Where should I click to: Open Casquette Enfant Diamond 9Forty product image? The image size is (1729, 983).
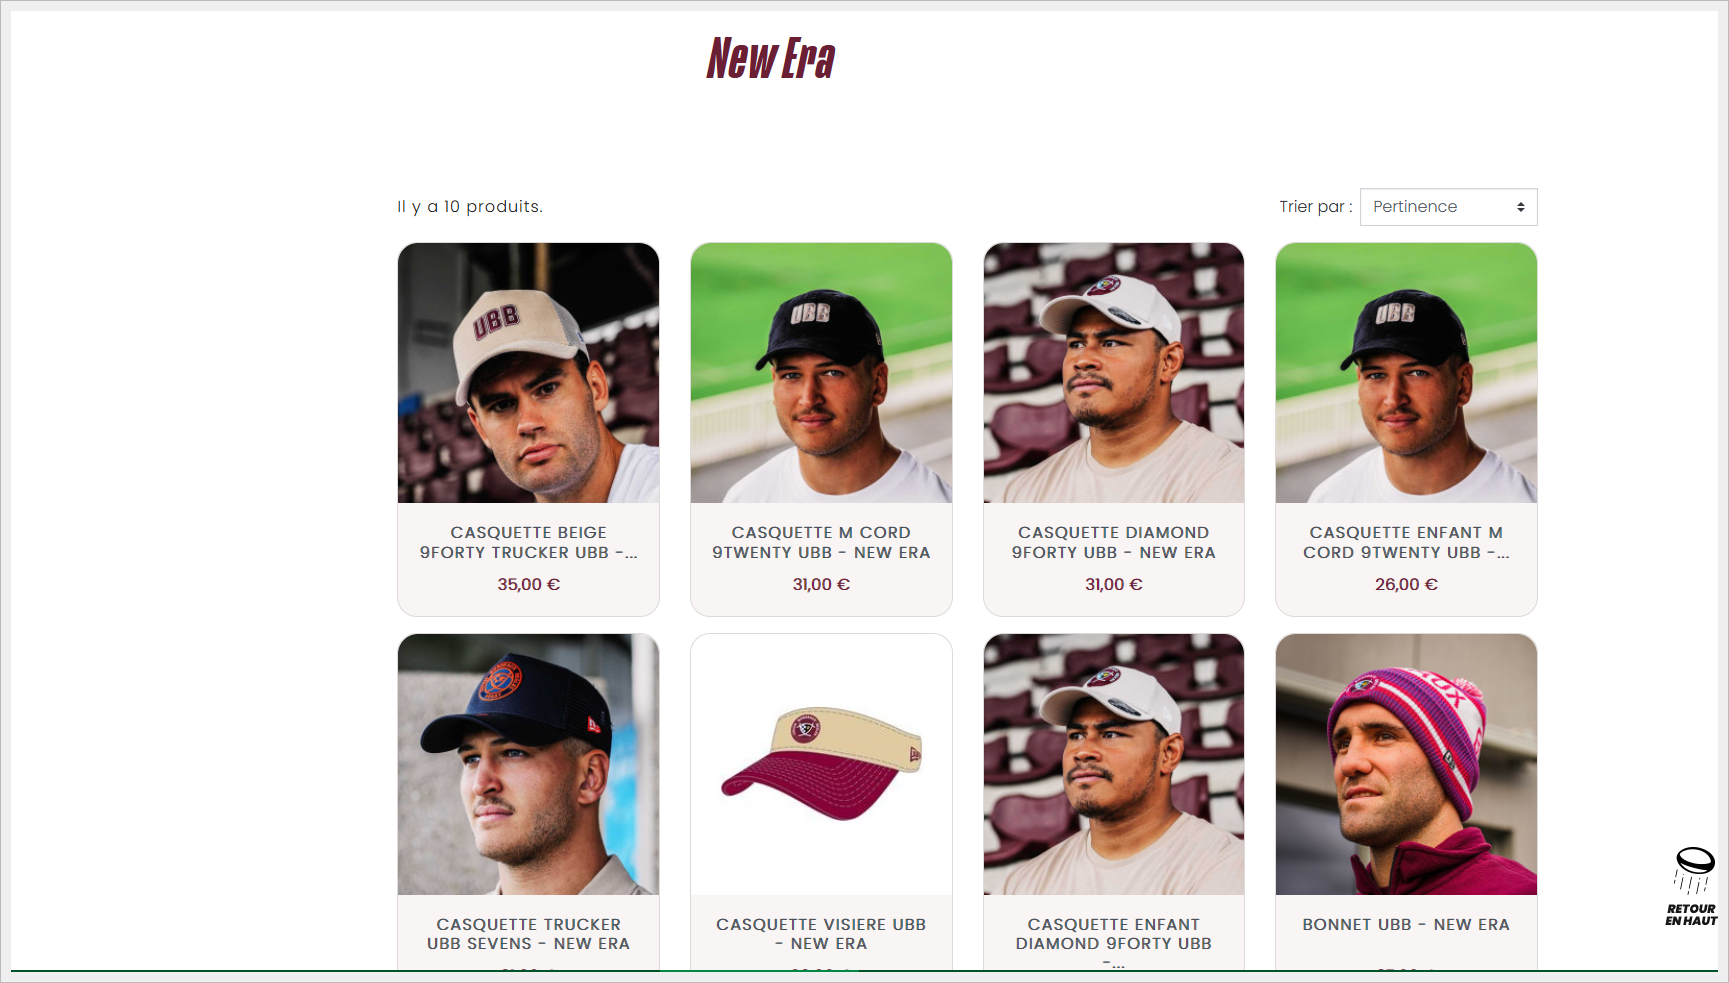(1113, 764)
